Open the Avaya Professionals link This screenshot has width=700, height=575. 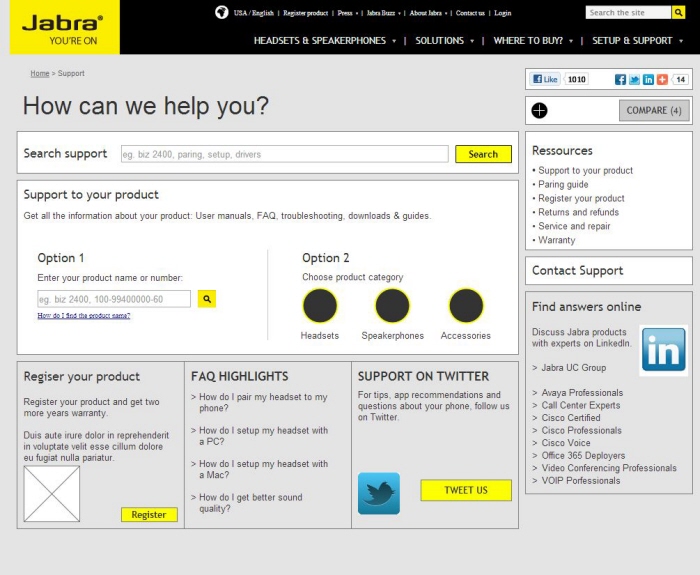pyautogui.click(x=582, y=393)
